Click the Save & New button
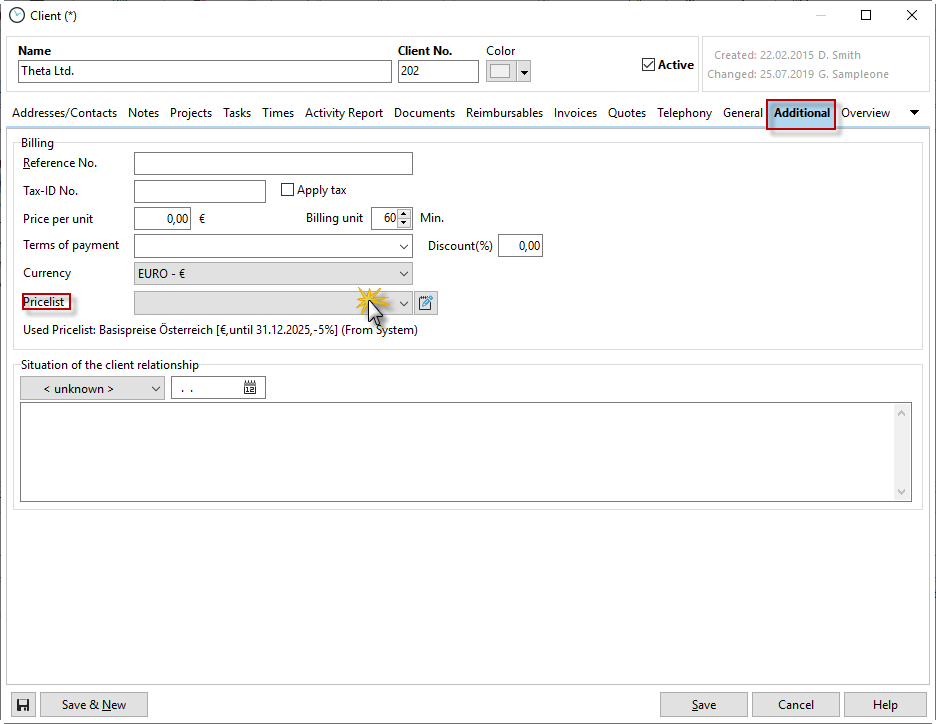Image resolution: width=936 pixels, height=724 pixels. point(94,705)
